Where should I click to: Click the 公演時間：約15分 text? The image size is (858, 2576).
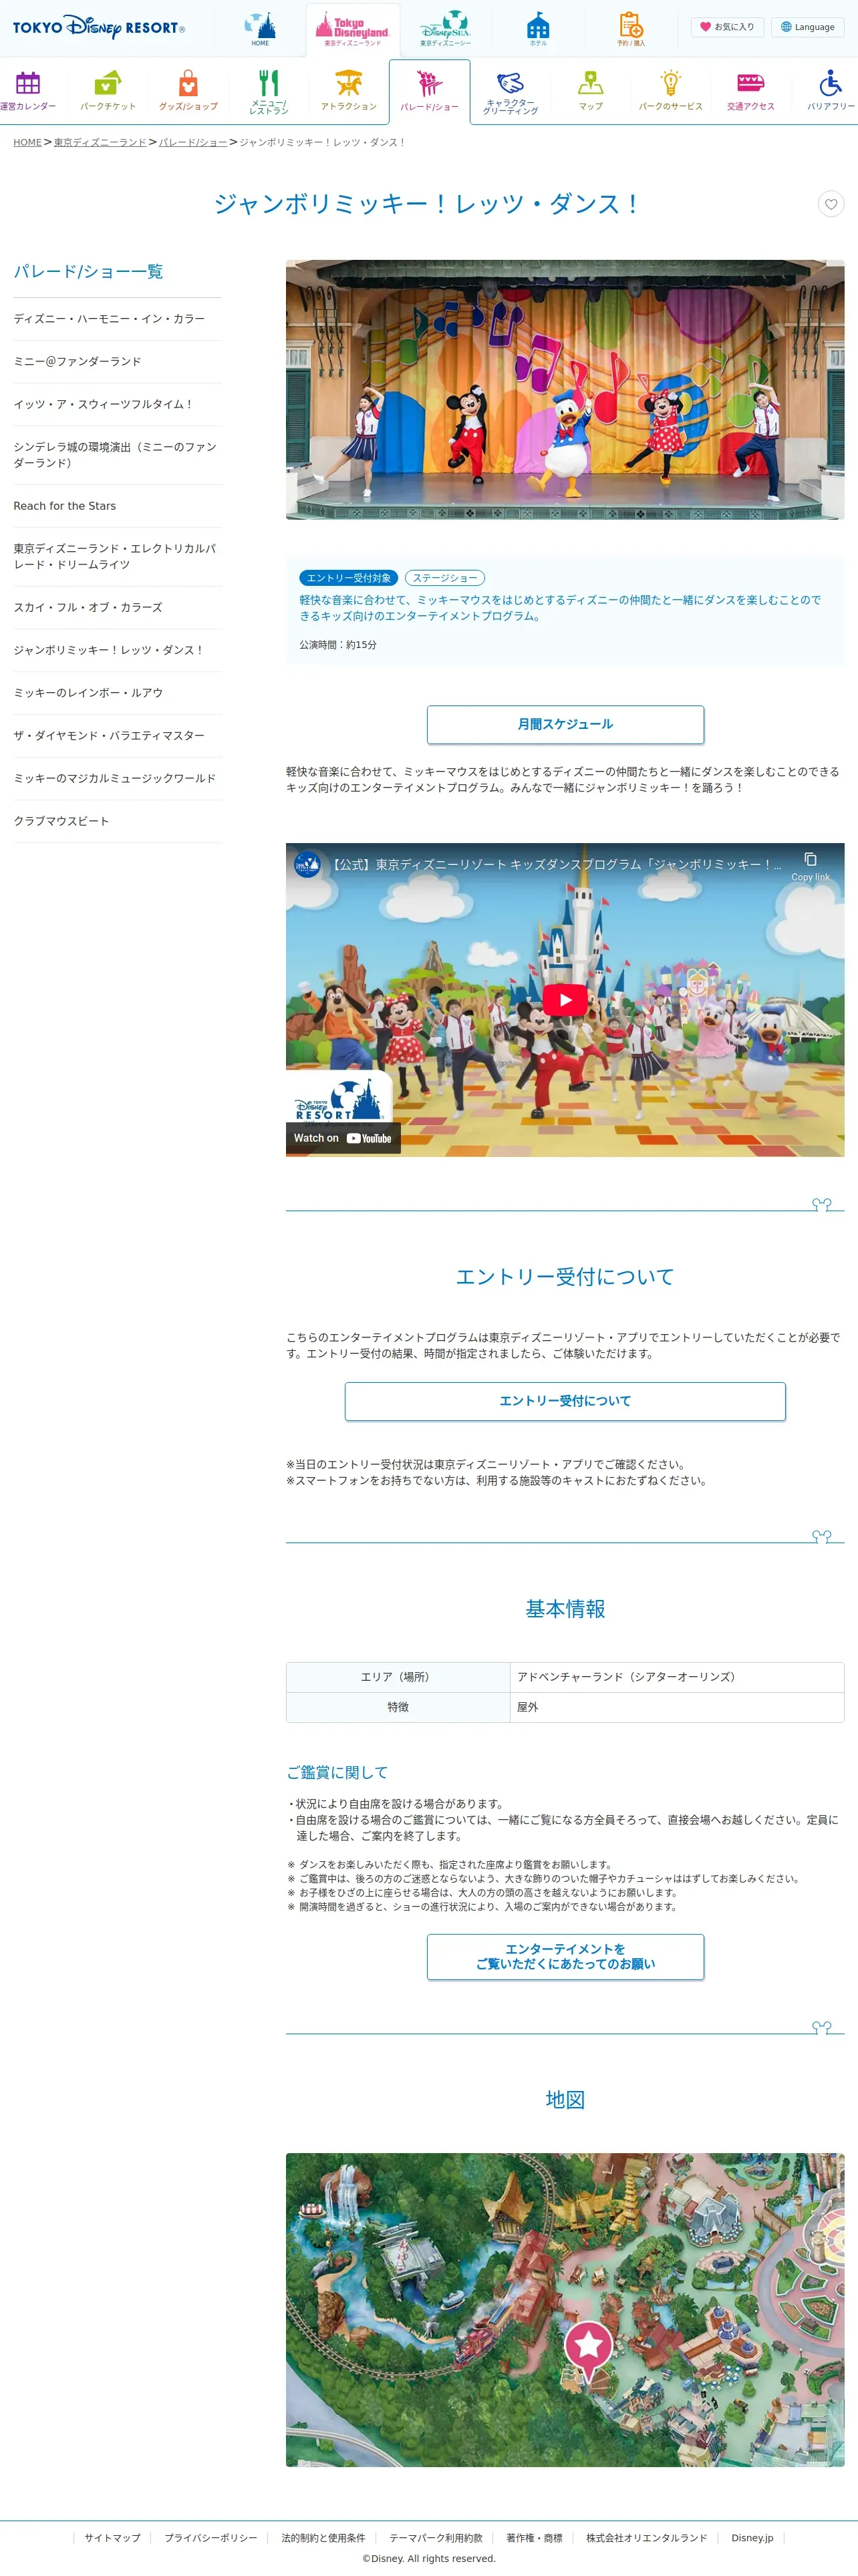[338, 645]
